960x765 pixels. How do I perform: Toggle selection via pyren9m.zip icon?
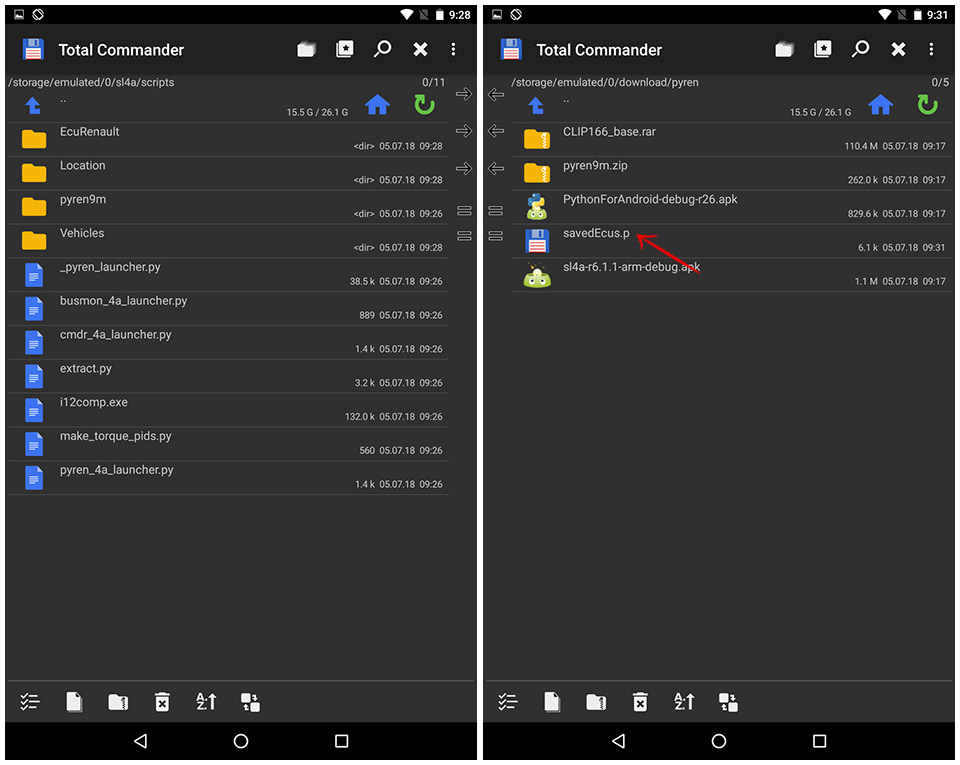click(x=537, y=173)
